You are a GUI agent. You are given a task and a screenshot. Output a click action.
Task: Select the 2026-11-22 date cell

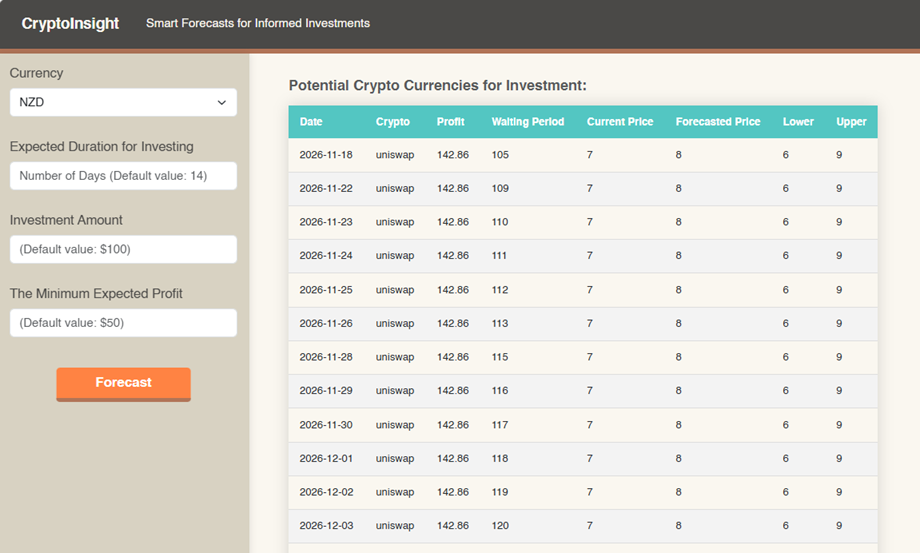pos(326,188)
